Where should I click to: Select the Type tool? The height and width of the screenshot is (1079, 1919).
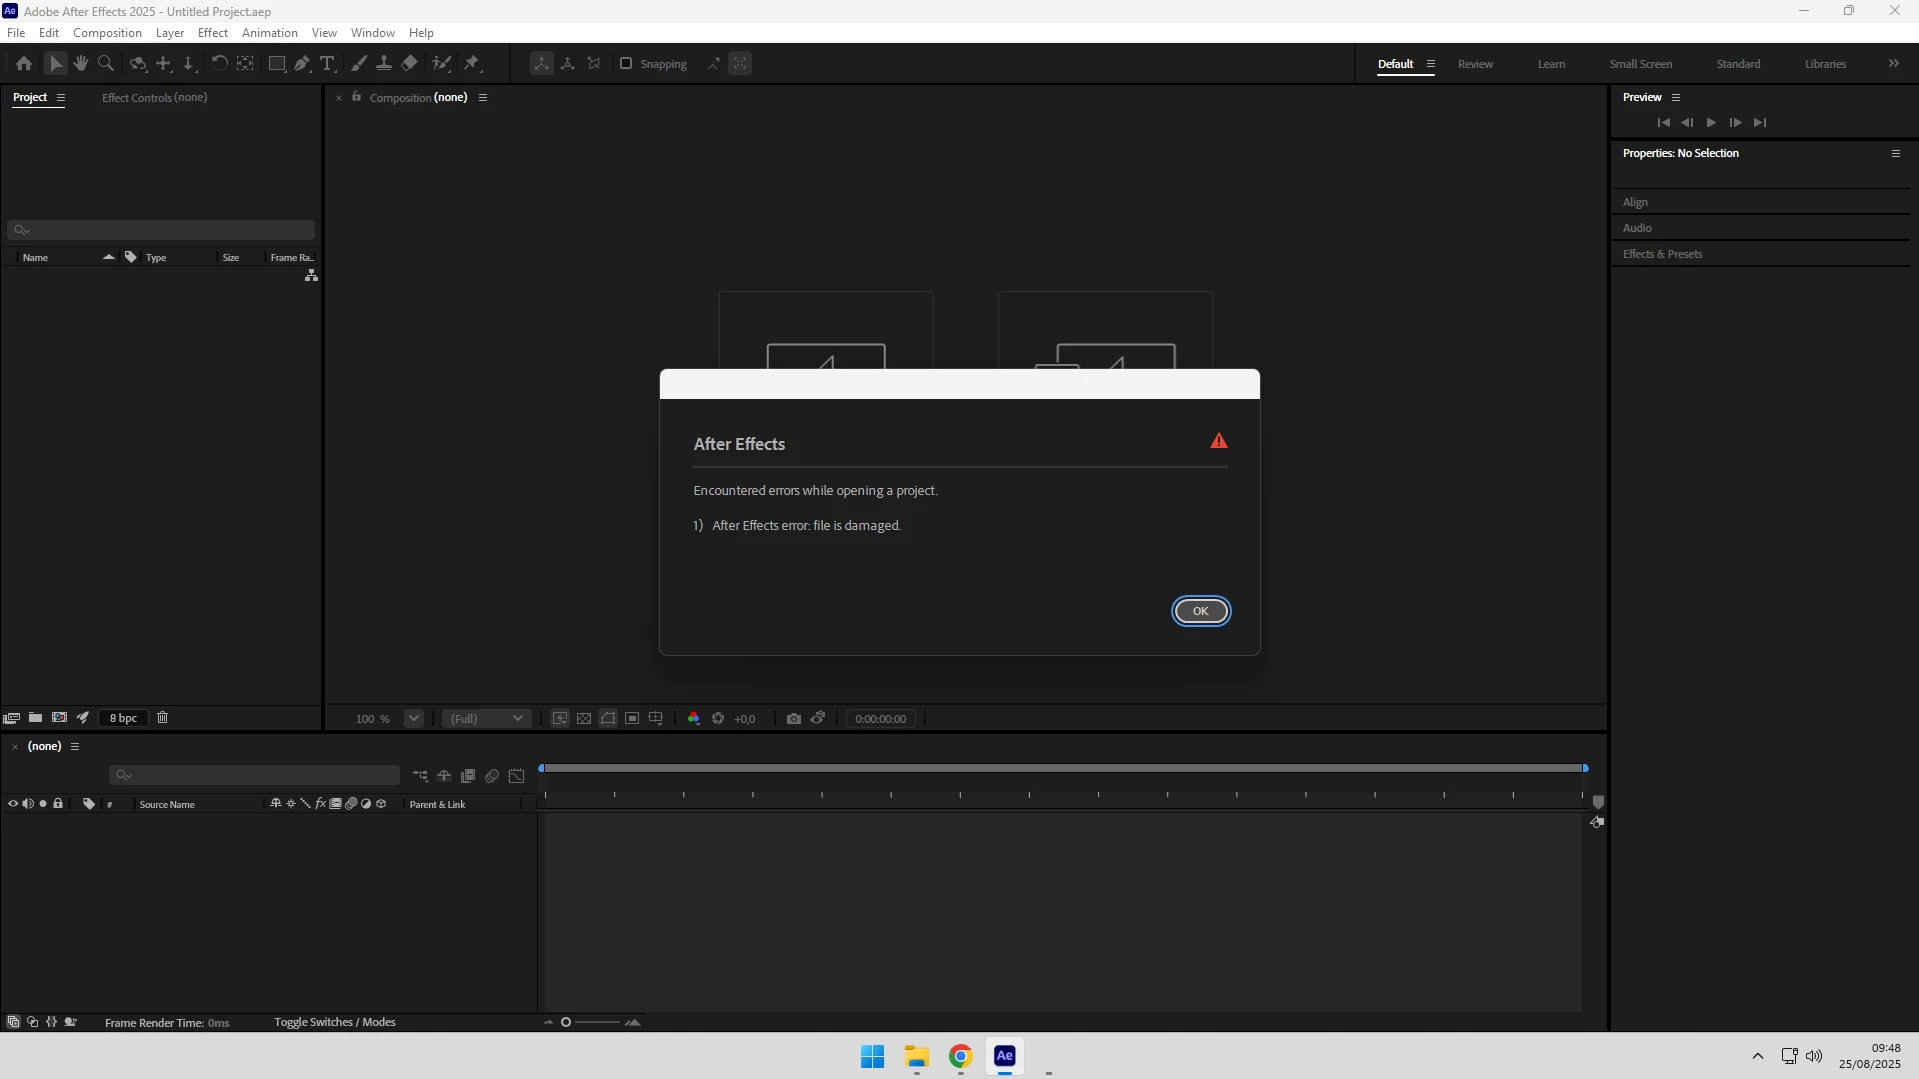click(327, 63)
